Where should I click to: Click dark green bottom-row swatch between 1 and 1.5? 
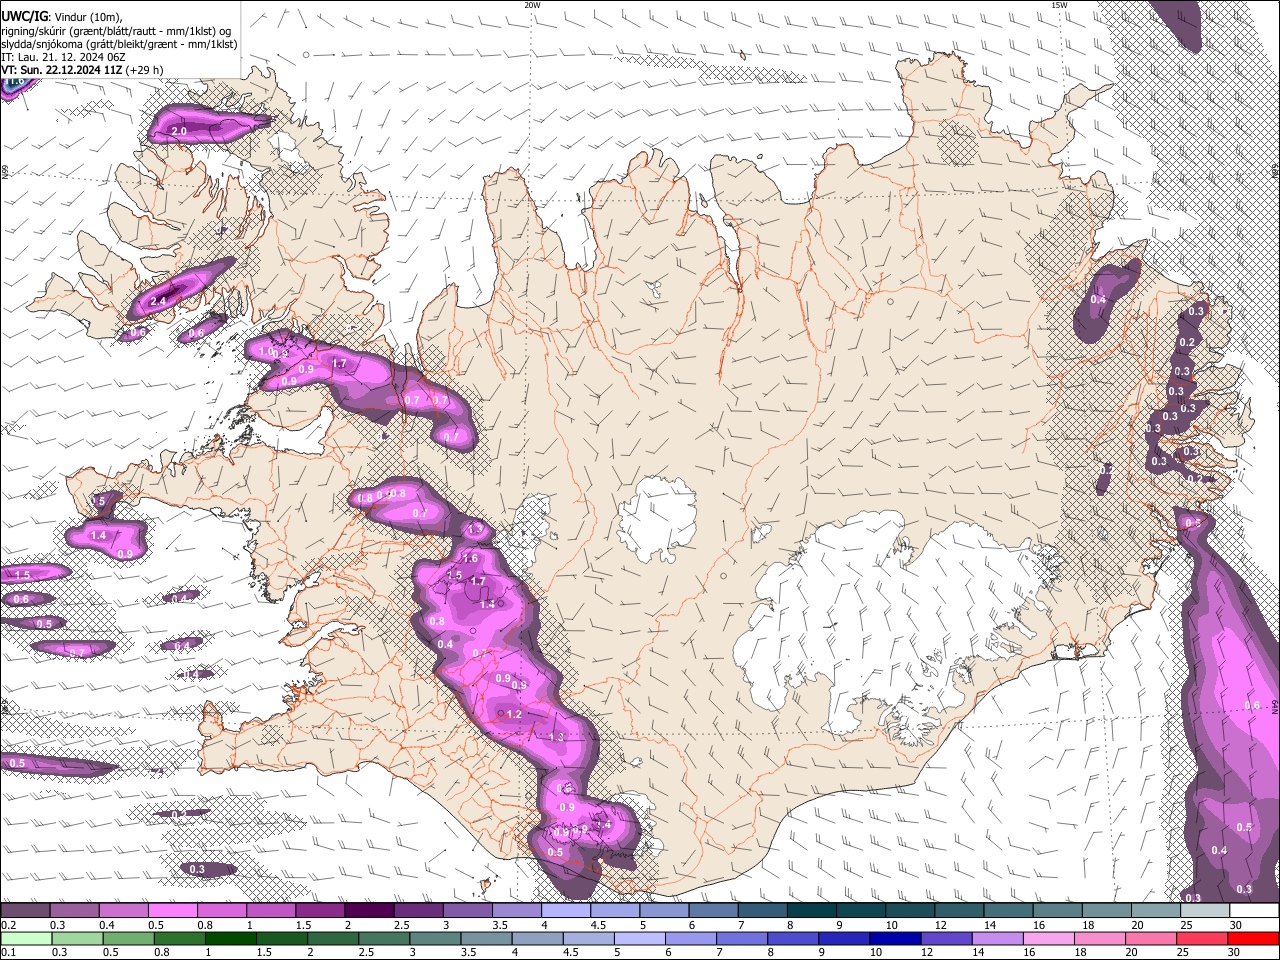pyautogui.click(x=229, y=938)
